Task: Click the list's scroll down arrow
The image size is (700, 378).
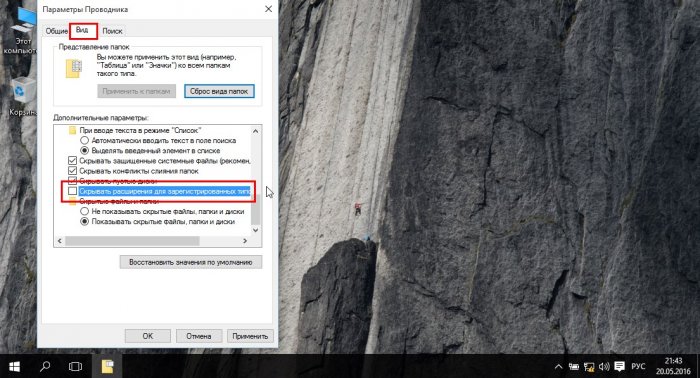Action: [x=255, y=230]
